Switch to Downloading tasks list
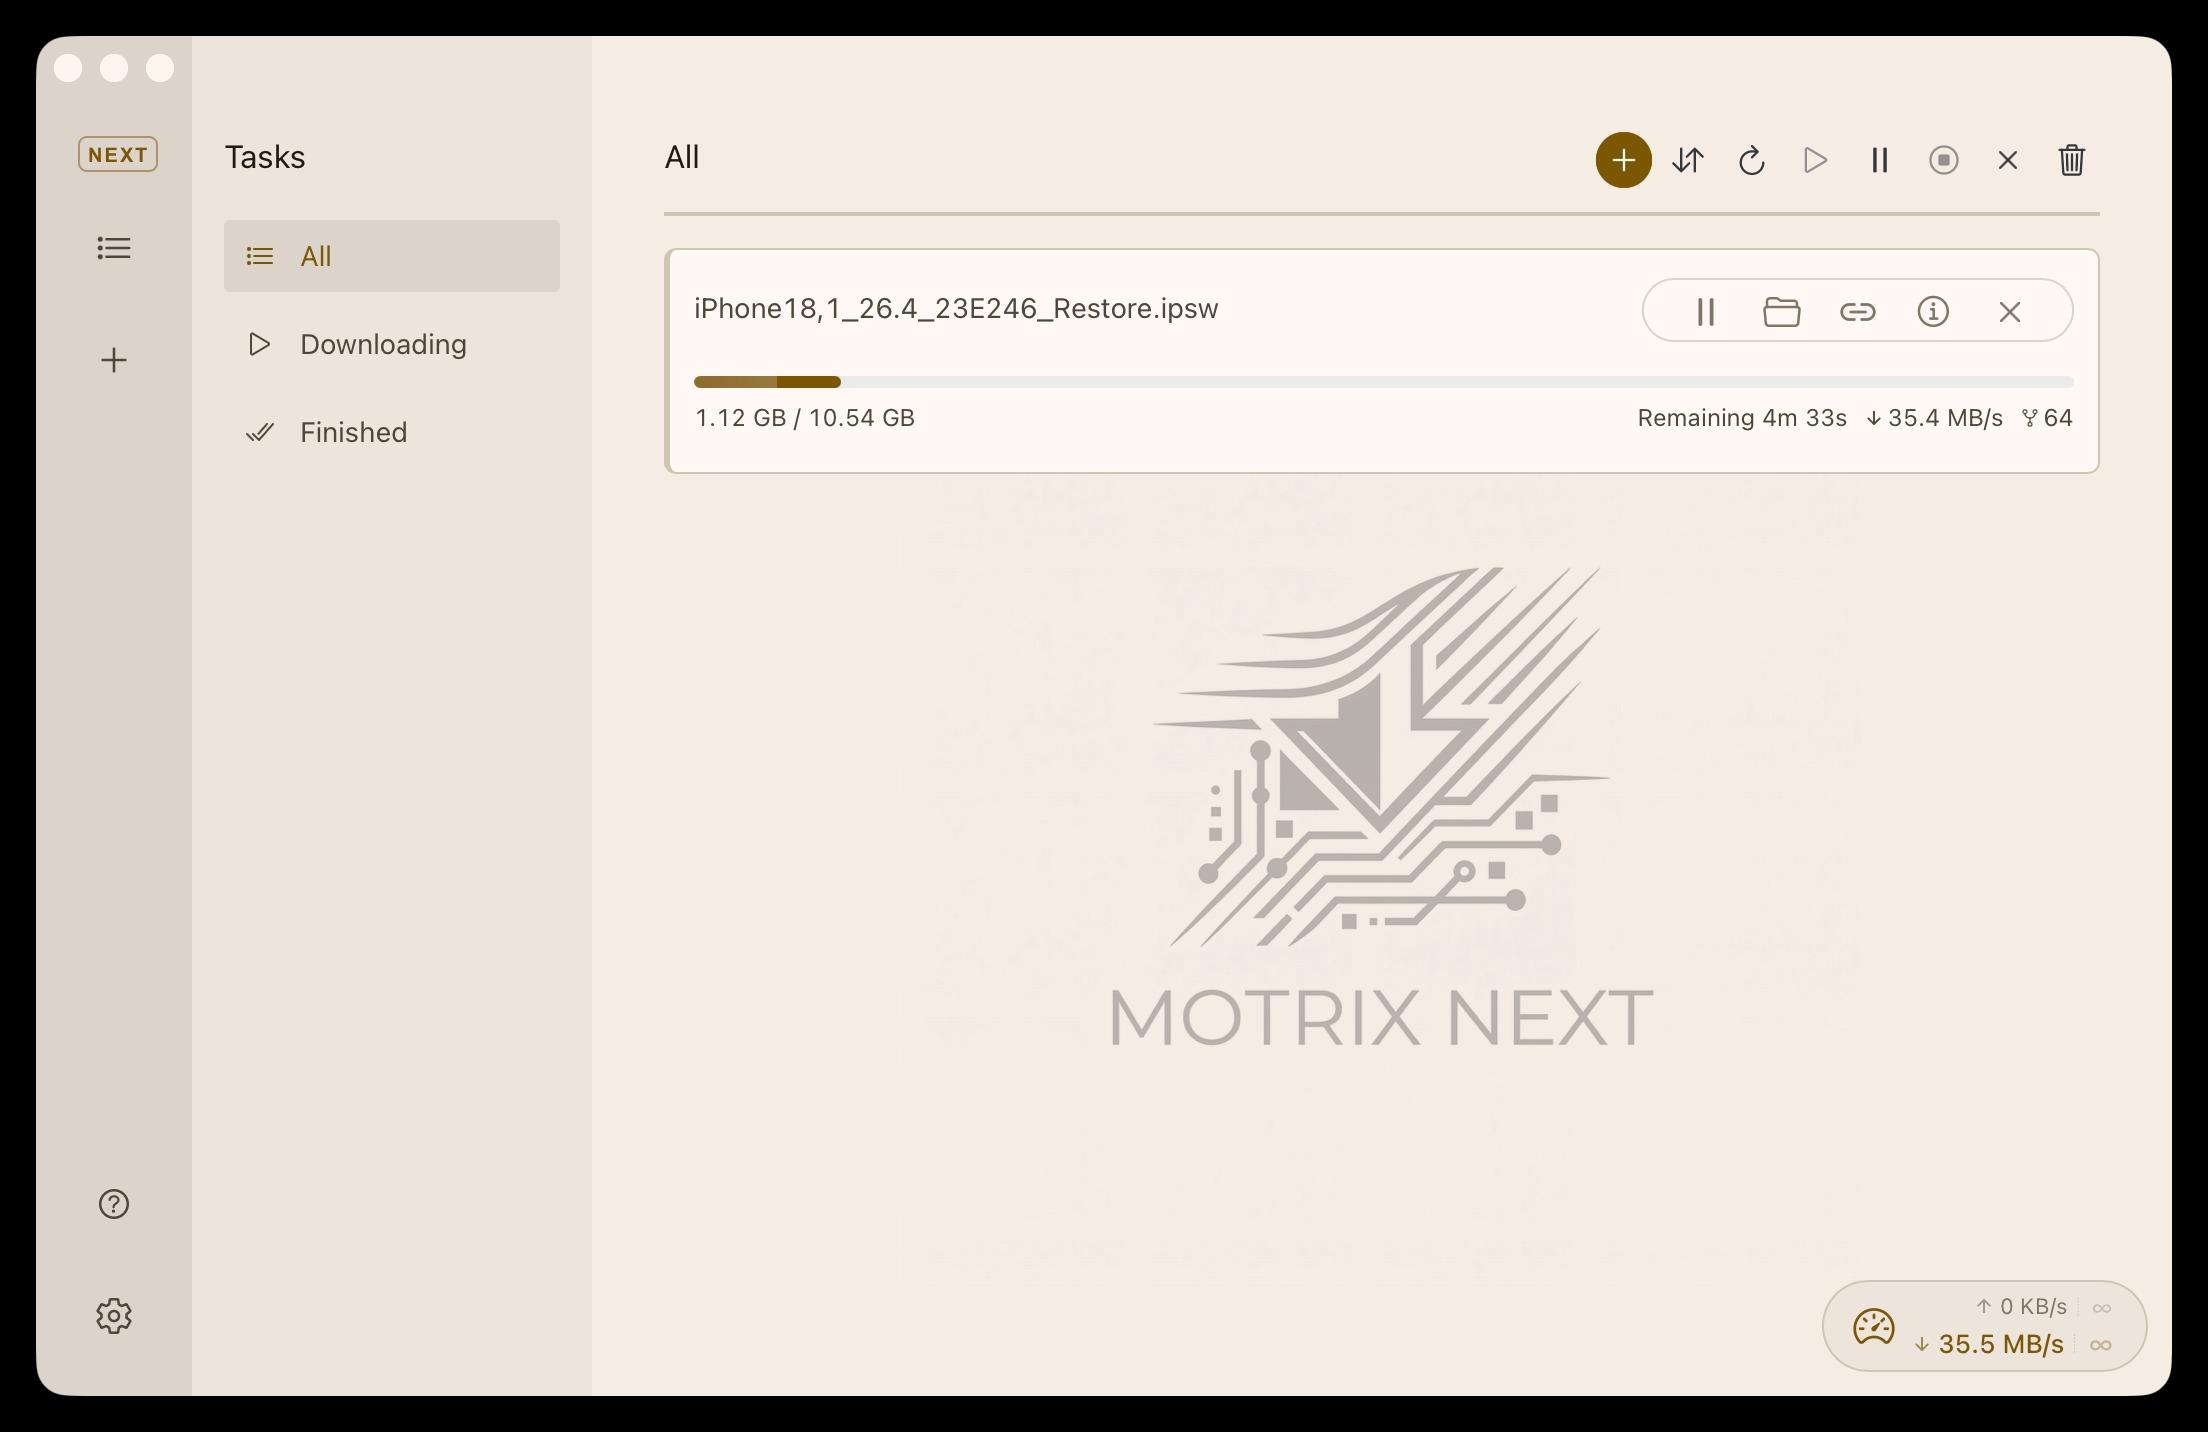Screen dimensions: 2208x1432 tap(383, 344)
